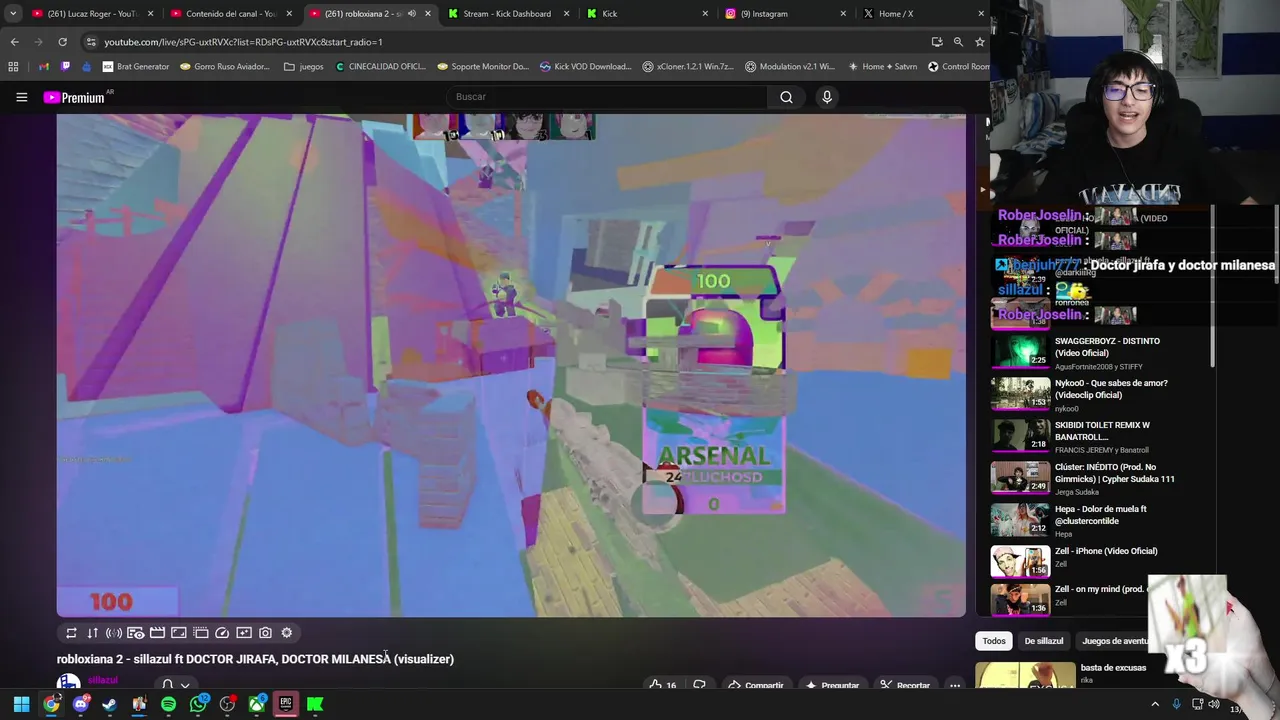Switch to the Lucaz Roger YouTube tab
Screen dimensions: 1280x720
[x=91, y=14]
